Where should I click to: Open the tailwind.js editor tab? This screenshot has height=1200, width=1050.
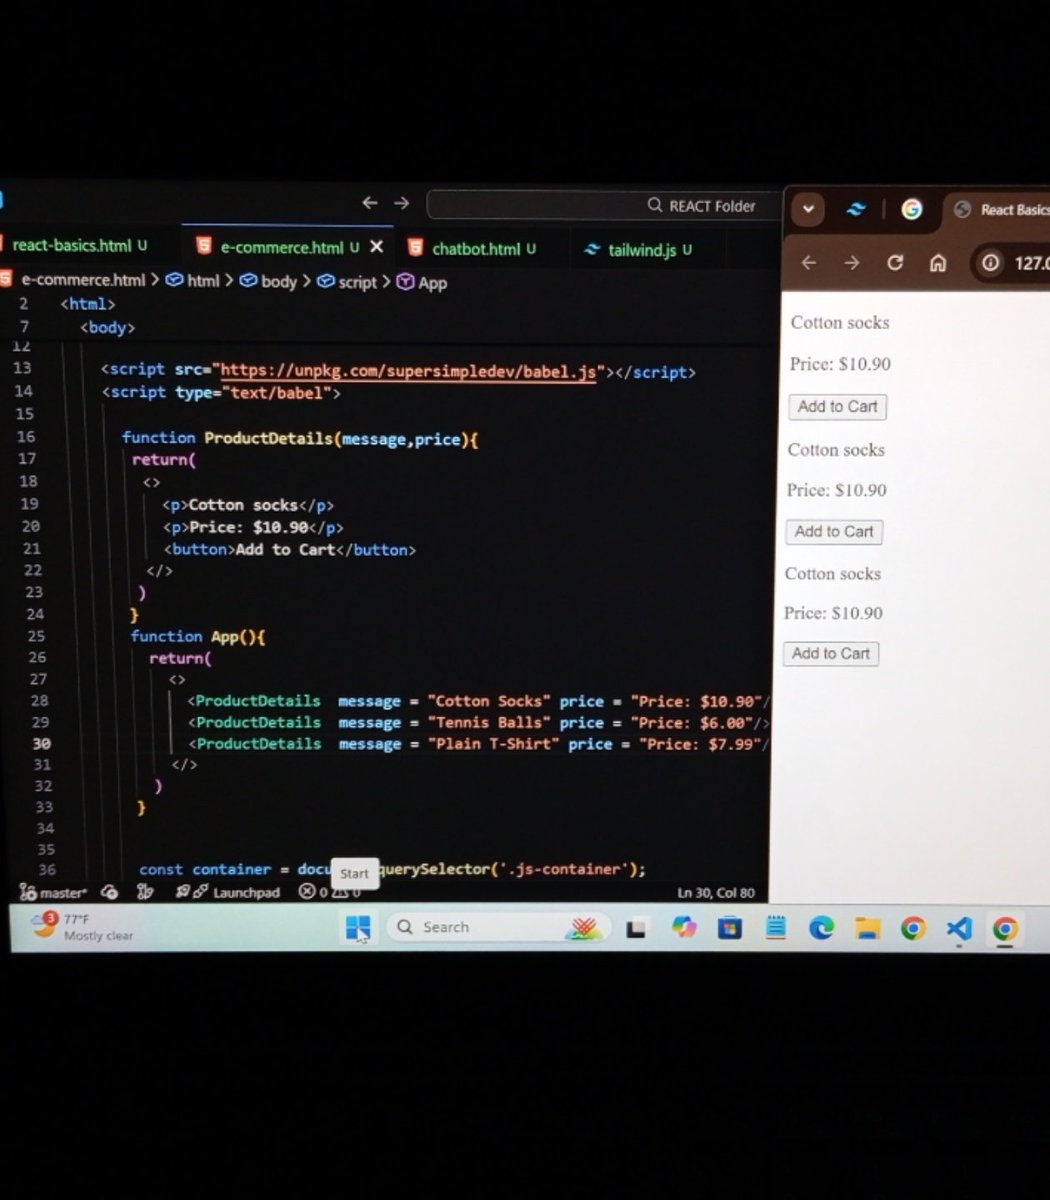(x=640, y=249)
